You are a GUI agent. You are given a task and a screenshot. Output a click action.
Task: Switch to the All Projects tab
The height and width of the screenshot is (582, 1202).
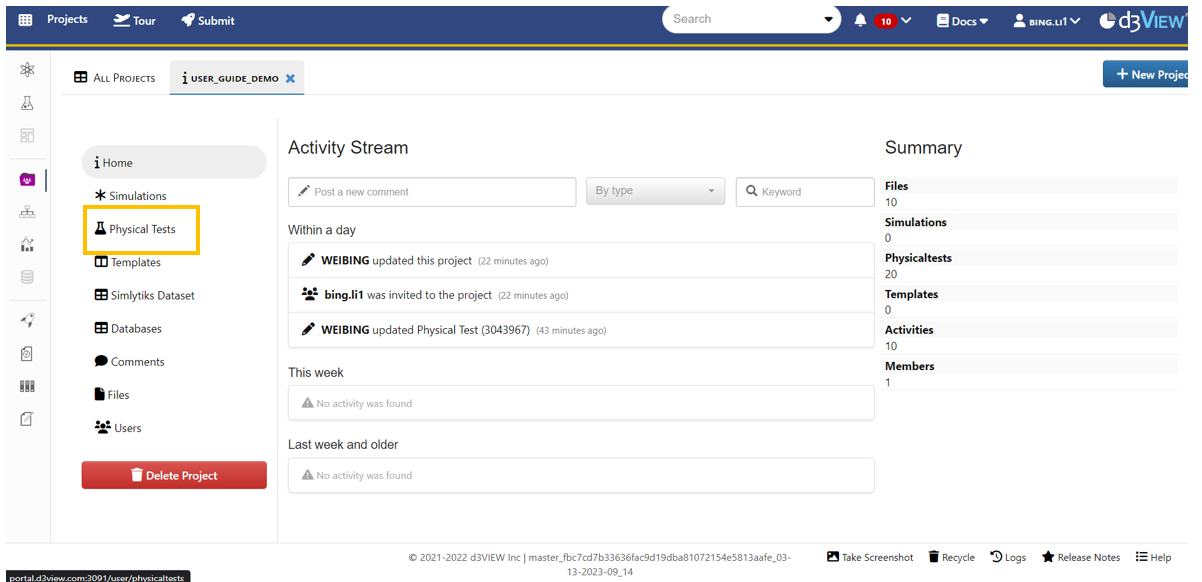[115, 78]
